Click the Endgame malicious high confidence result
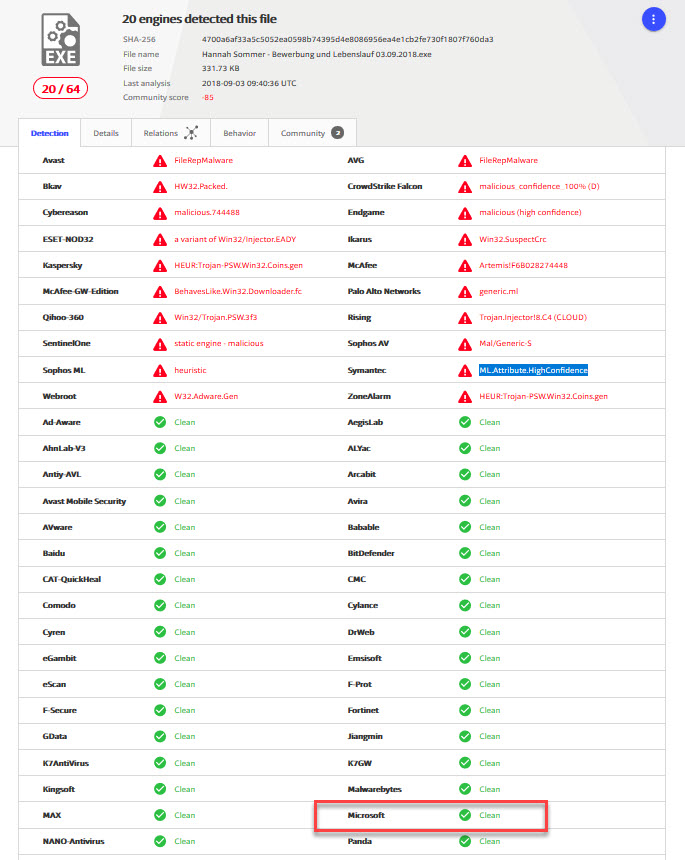This screenshot has width=685, height=860. pos(530,212)
